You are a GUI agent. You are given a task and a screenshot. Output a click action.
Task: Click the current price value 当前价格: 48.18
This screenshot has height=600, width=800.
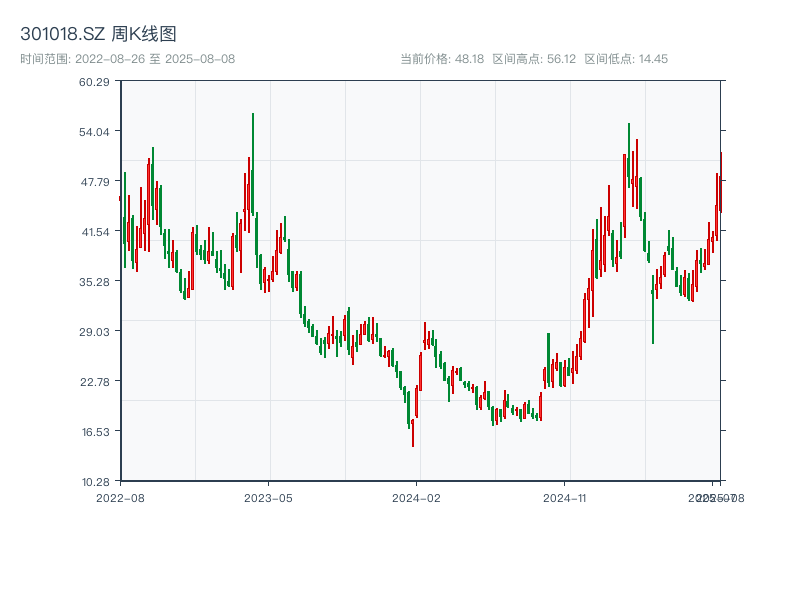tap(442, 59)
